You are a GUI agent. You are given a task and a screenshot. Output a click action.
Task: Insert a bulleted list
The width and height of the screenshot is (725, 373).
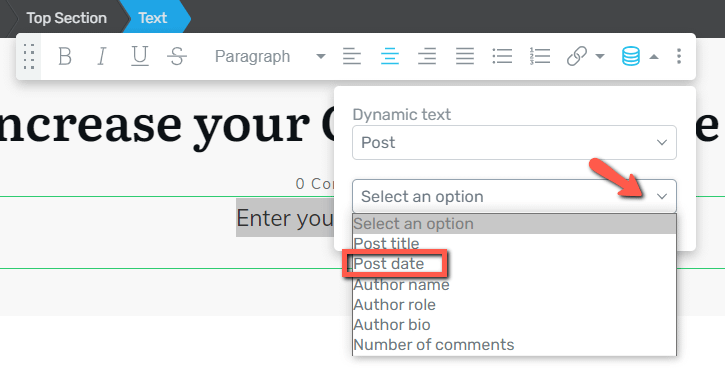pos(502,56)
